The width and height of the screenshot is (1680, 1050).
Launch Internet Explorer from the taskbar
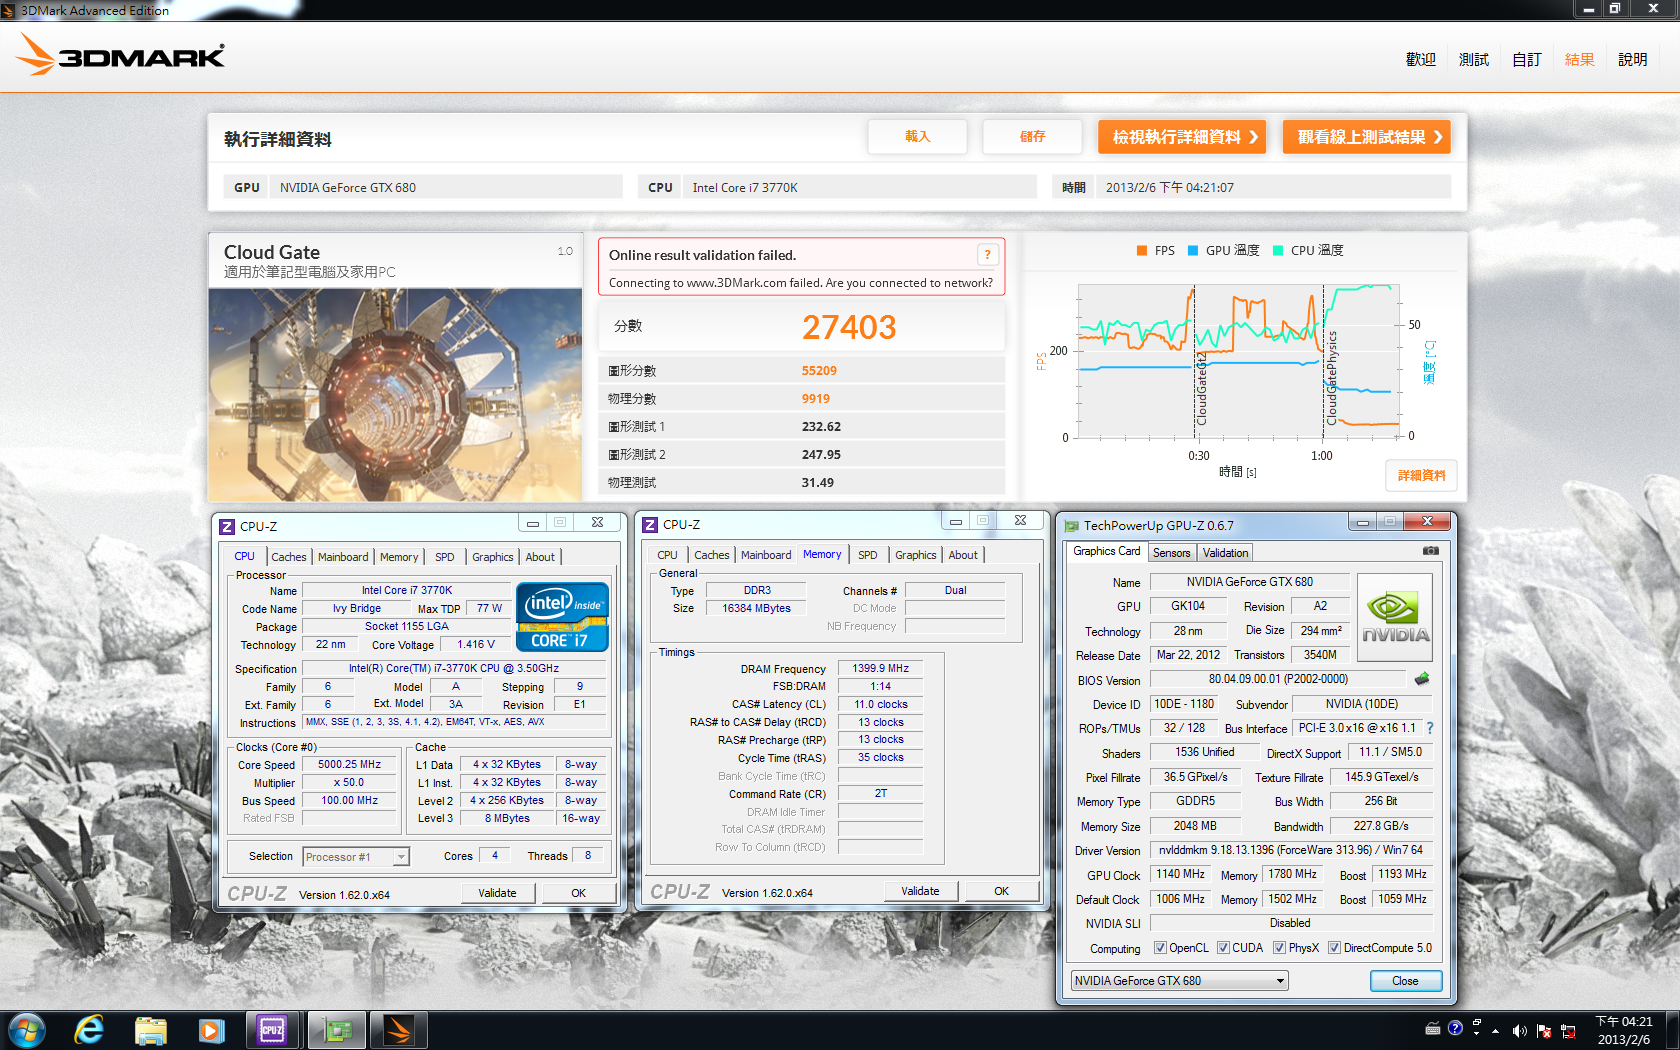click(89, 1030)
